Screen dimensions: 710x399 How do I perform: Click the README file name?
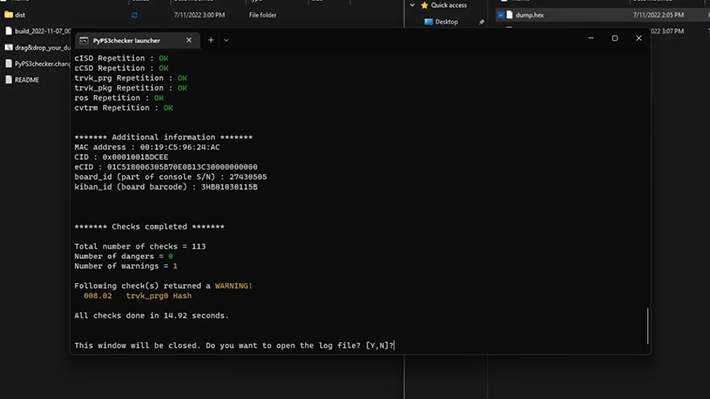click(27, 80)
